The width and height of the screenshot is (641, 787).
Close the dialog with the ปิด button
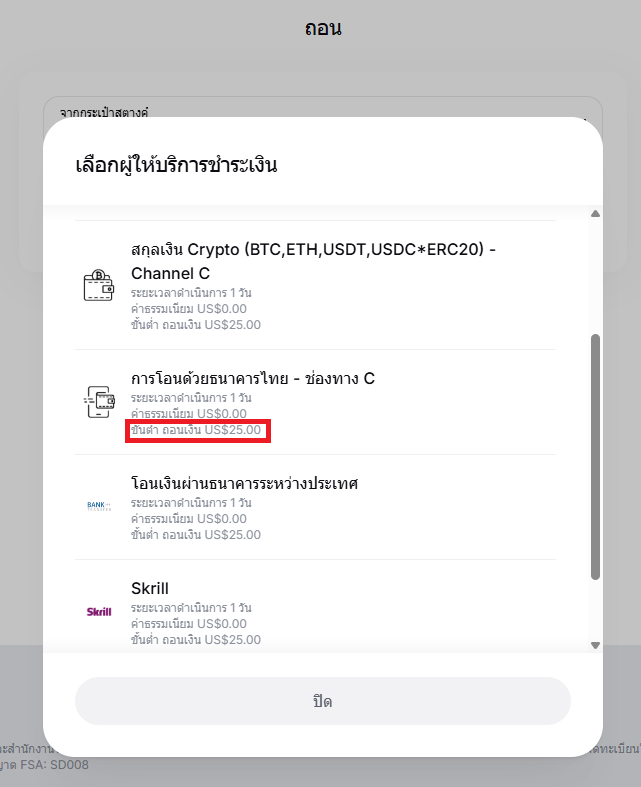pos(322,701)
